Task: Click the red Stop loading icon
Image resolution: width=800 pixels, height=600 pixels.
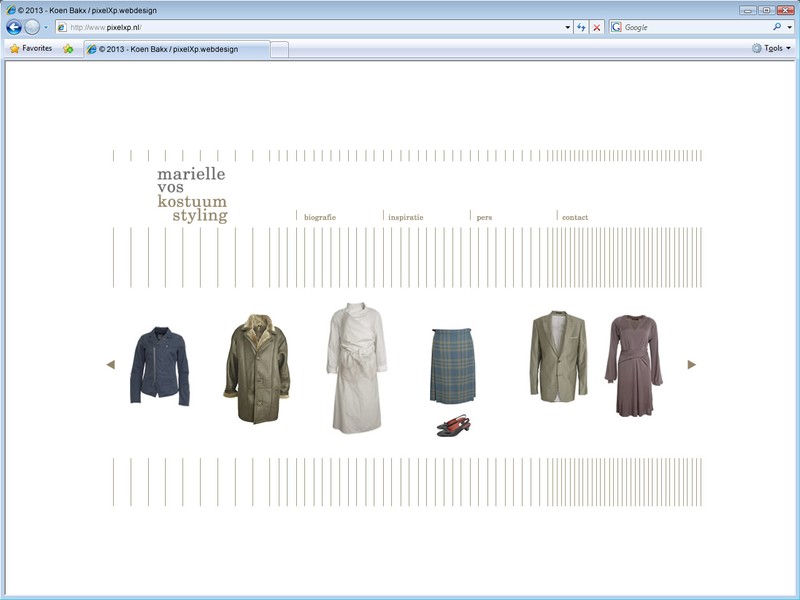Action: (x=597, y=27)
